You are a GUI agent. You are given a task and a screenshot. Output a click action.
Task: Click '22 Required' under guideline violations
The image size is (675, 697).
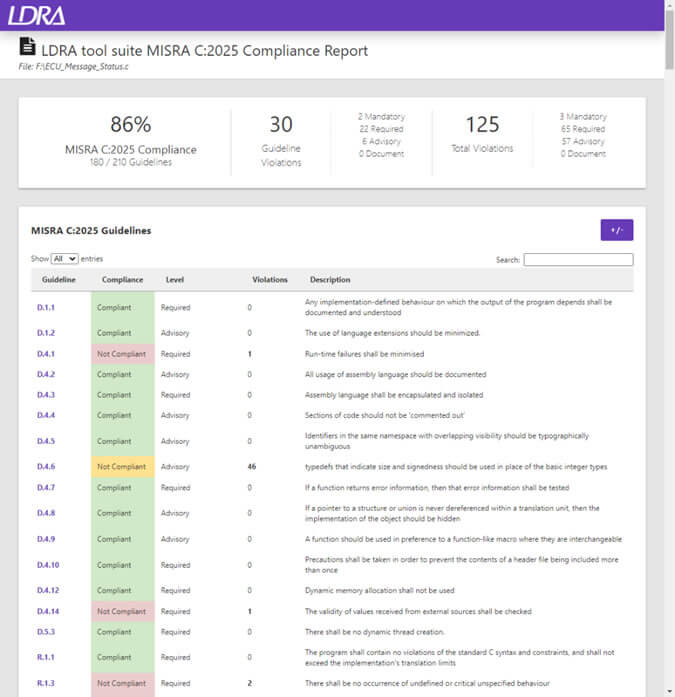click(x=381, y=129)
